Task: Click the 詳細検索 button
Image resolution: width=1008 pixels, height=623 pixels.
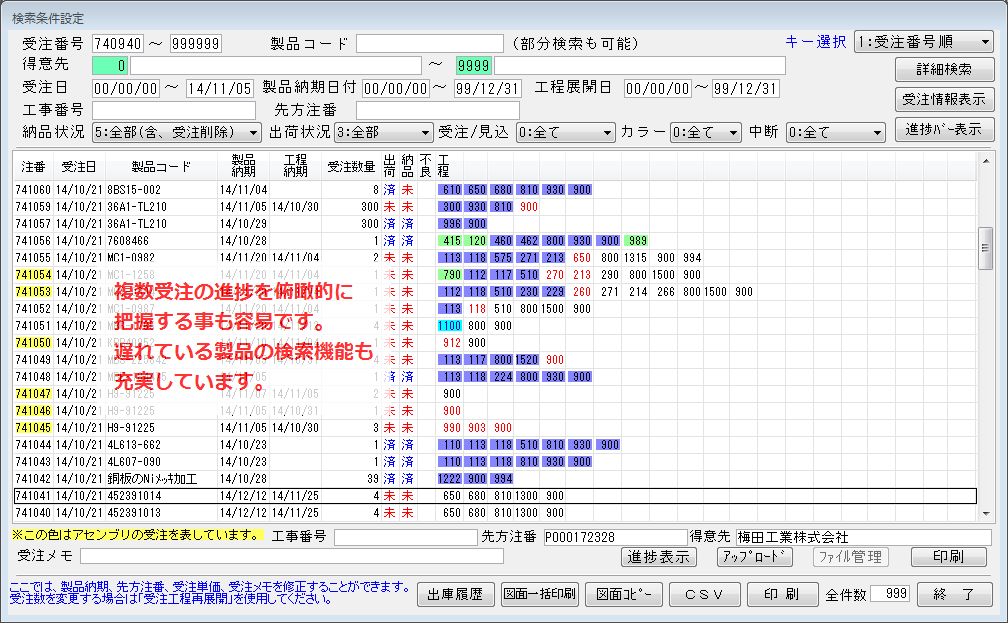Action: pos(944,70)
